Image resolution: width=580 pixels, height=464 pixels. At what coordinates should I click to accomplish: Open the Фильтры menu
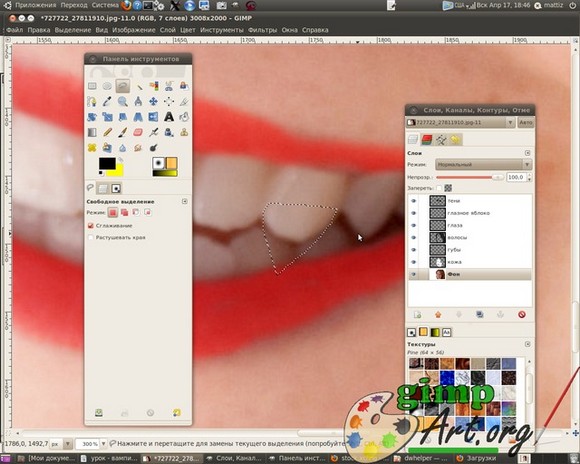pyautogui.click(x=262, y=30)
